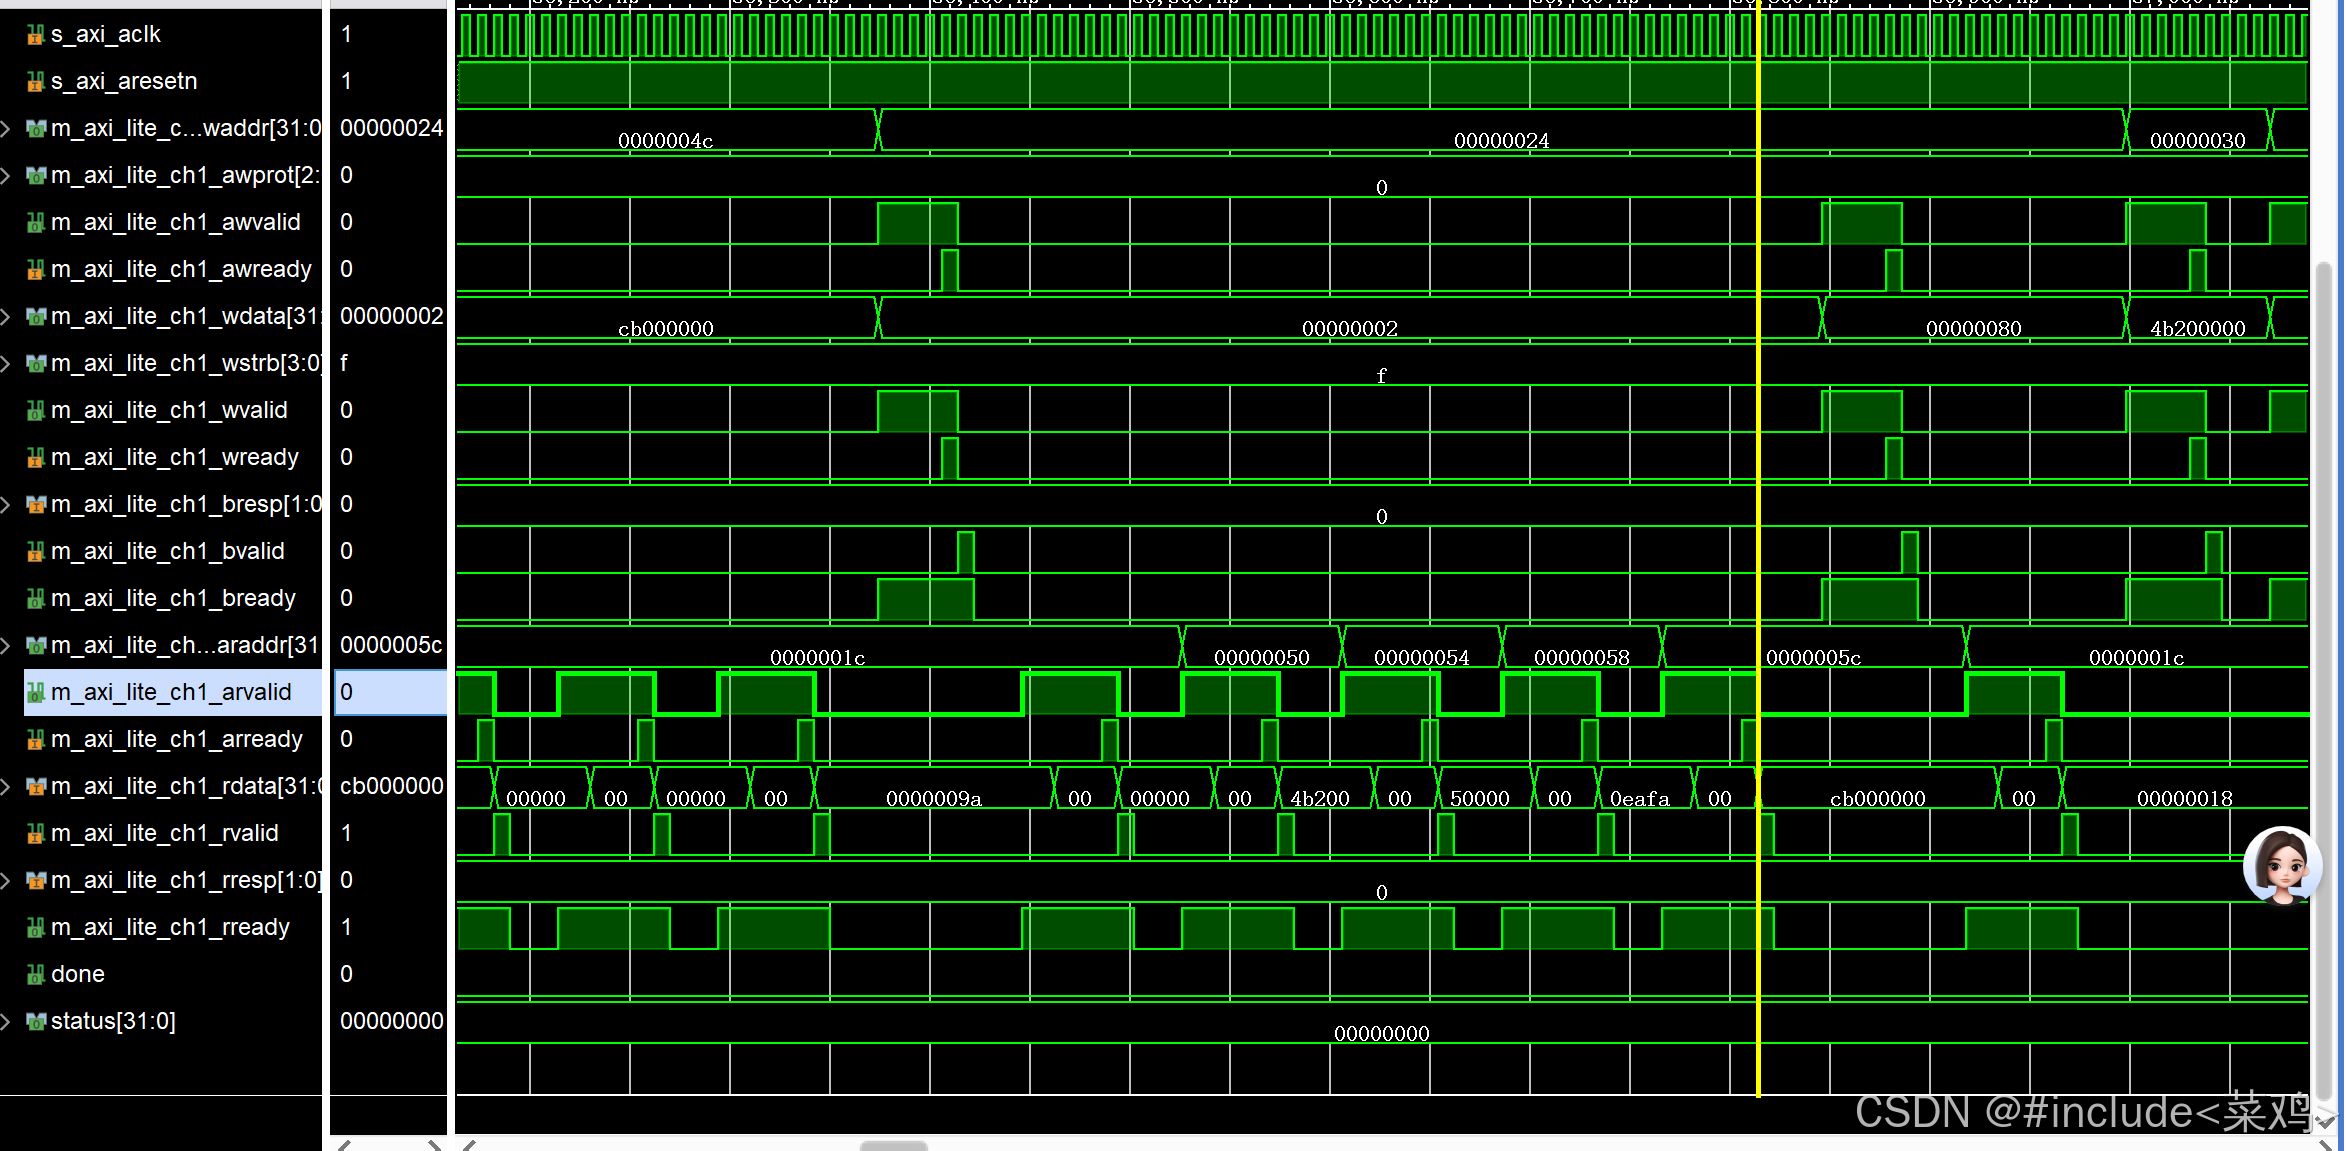Expand the m_axi_lite_c...waddr[31:0] bus
The height and width of the screenshot is (1151, 2346).
pos(7,128)
